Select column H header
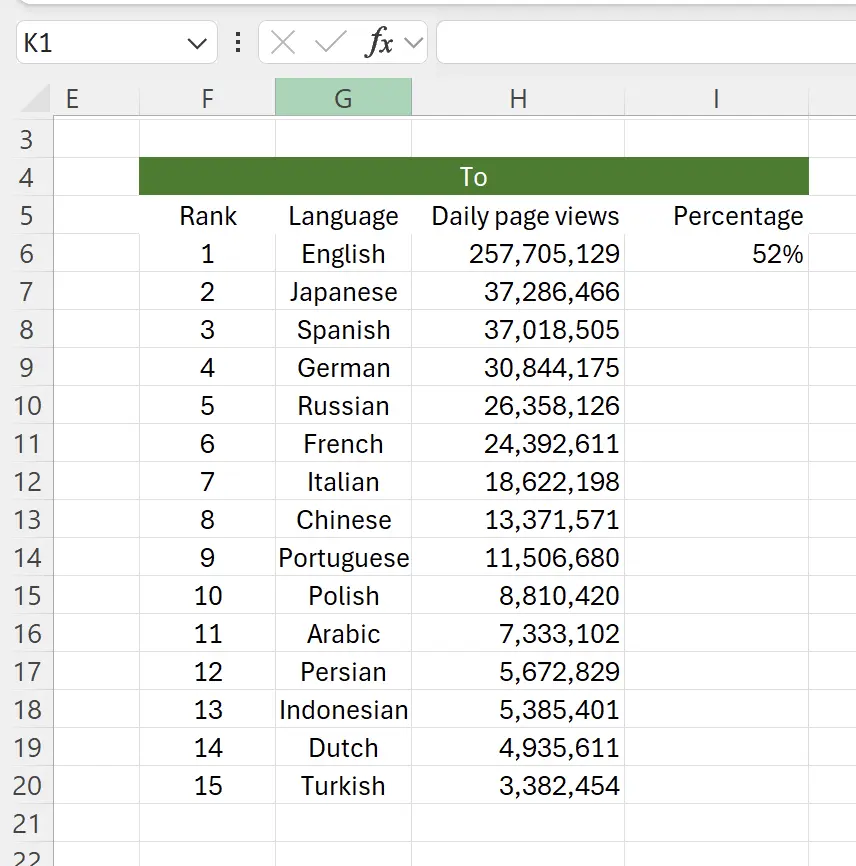Screen dimensions: 856x866 pyautogui.click(x=518, y=99)
